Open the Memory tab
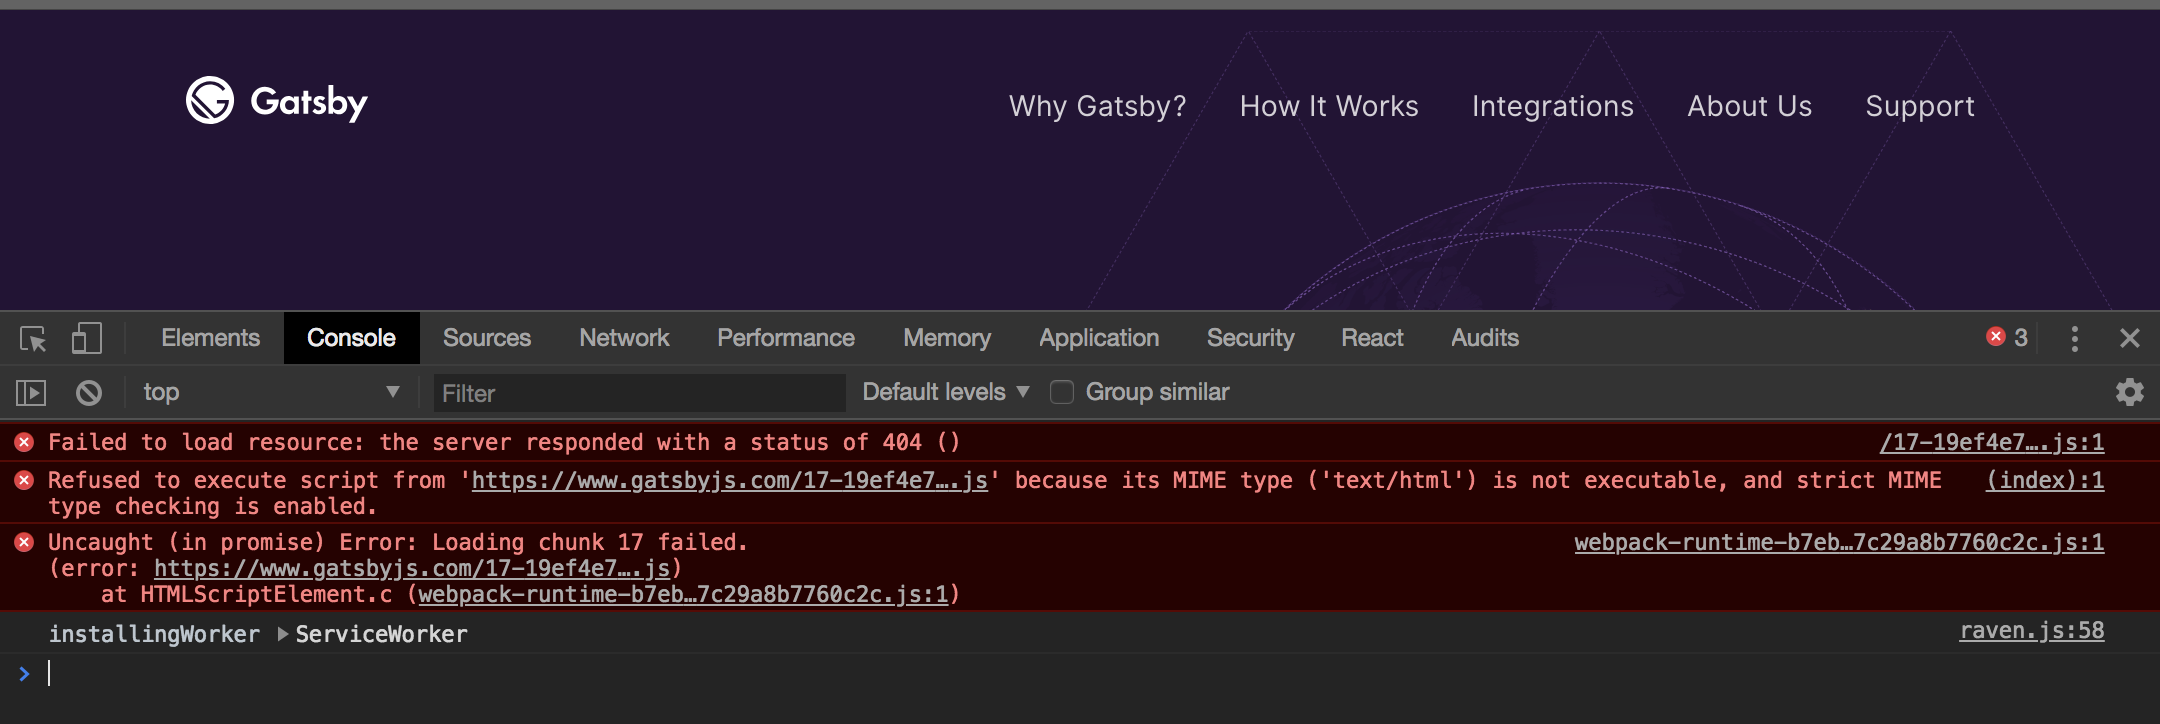Viewport: 2160px width, 724px height. click(947, 338)
